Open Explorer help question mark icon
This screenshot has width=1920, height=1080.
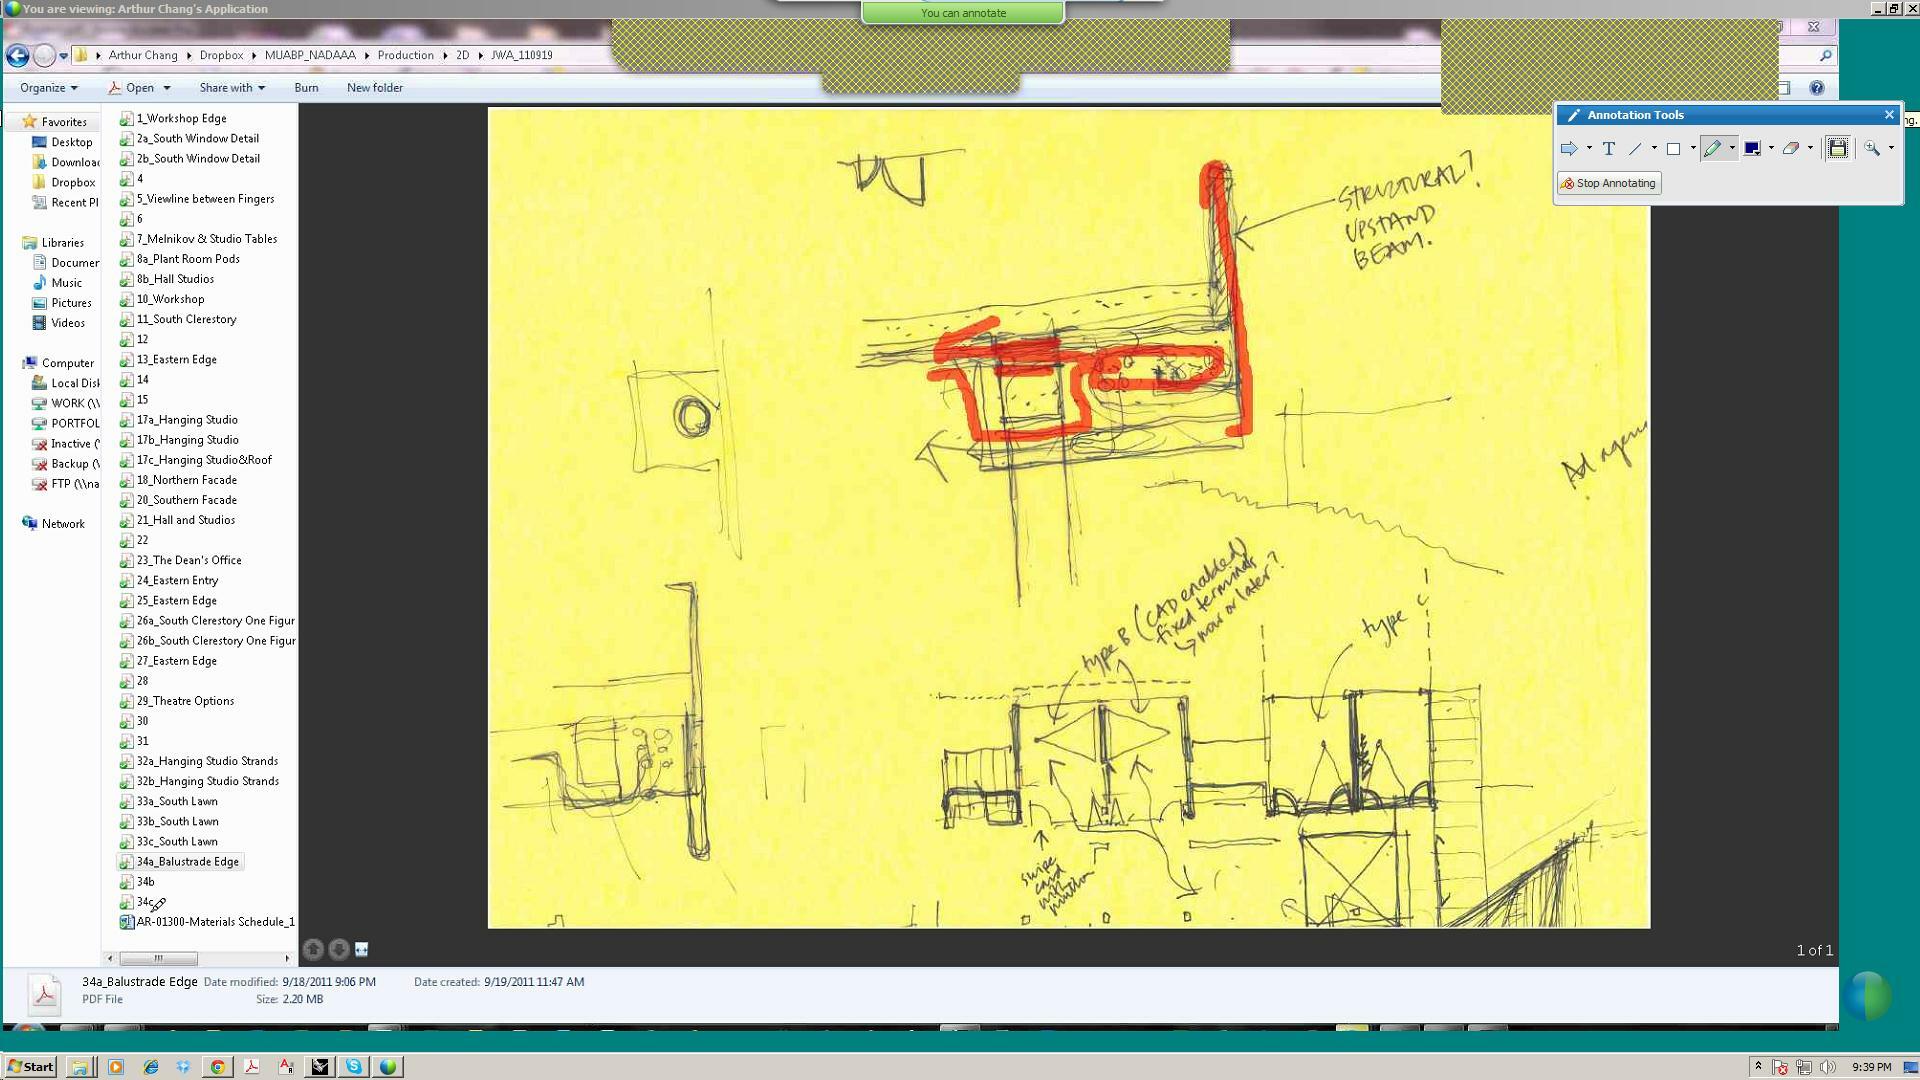(x=1817, y=88)
